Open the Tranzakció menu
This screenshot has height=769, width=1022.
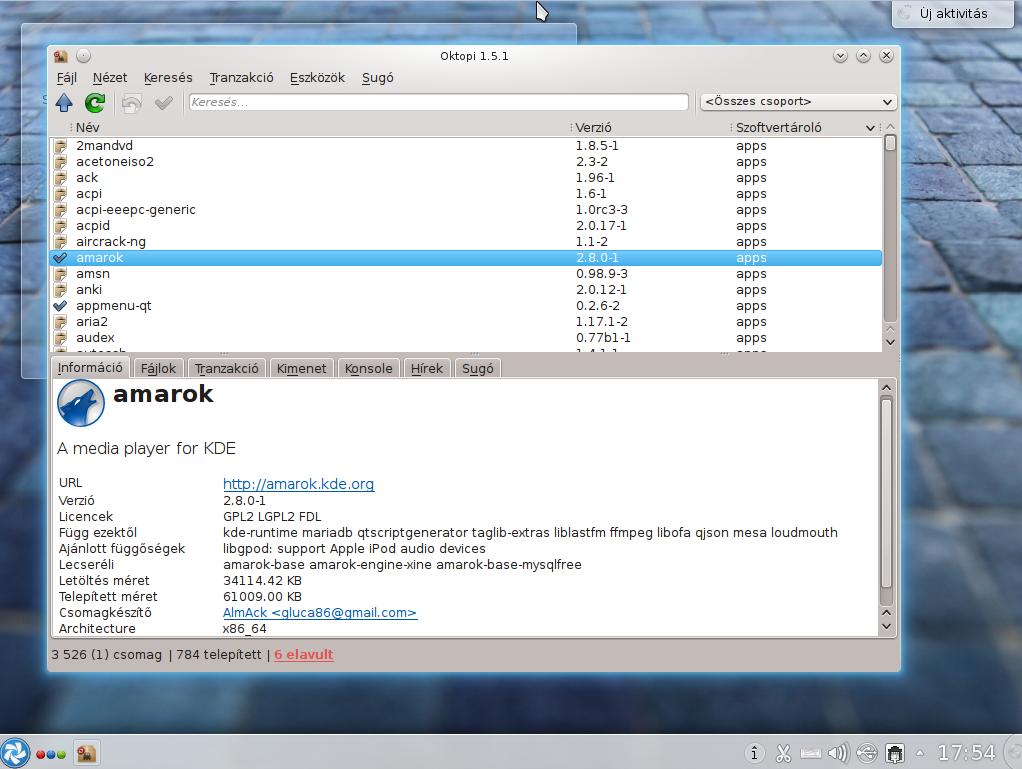coord(241,78)
